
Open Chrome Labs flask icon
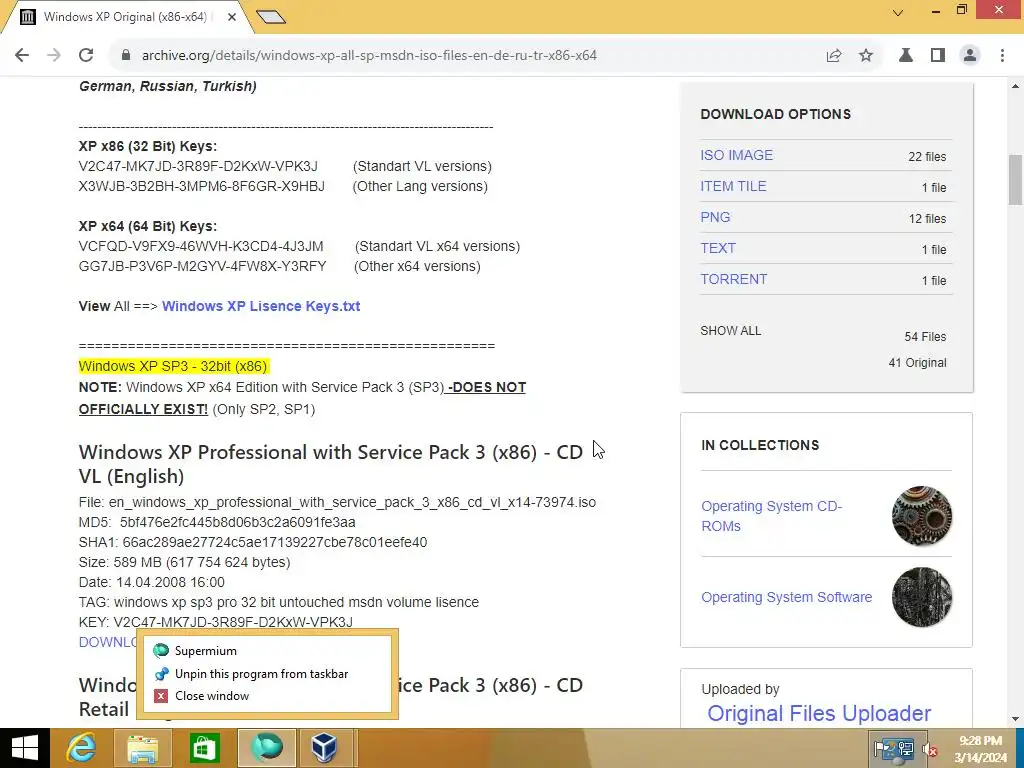click(906, 56)
